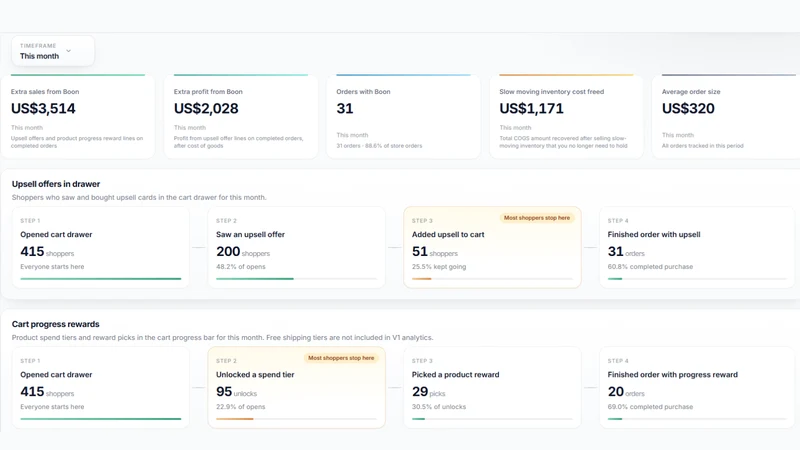The height and width of the screenshot is (450, 800).
Task: Click the 51 shoppers value
Action: click(x=435, y=252)
